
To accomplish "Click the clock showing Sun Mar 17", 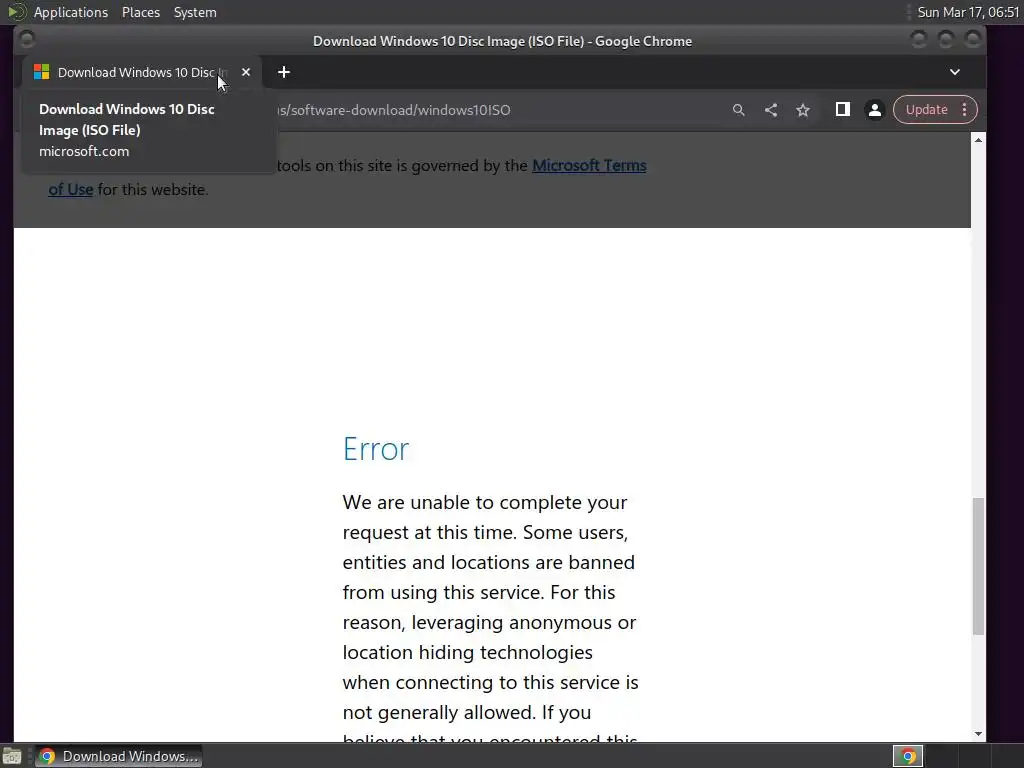I will pyautogui.click(x=968, y=12).
